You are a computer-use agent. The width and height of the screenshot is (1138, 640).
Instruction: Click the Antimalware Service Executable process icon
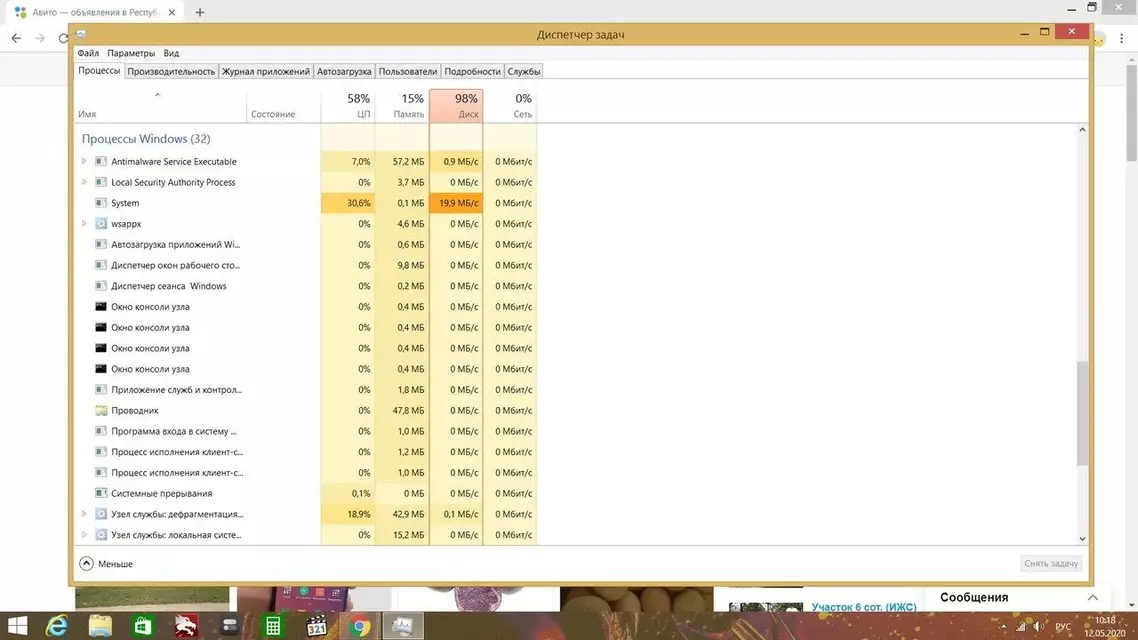click(x=101, y=162)
